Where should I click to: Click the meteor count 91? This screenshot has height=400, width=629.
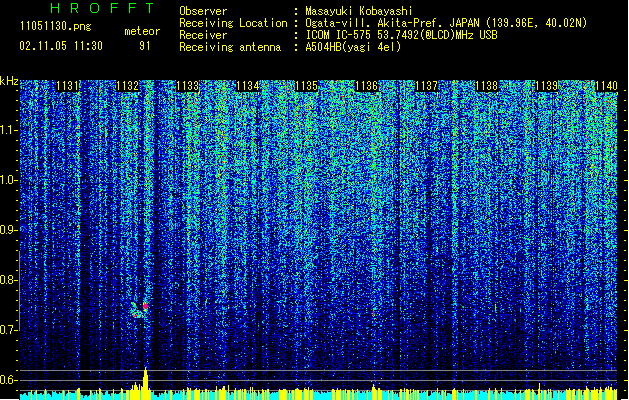coord(145,46)
